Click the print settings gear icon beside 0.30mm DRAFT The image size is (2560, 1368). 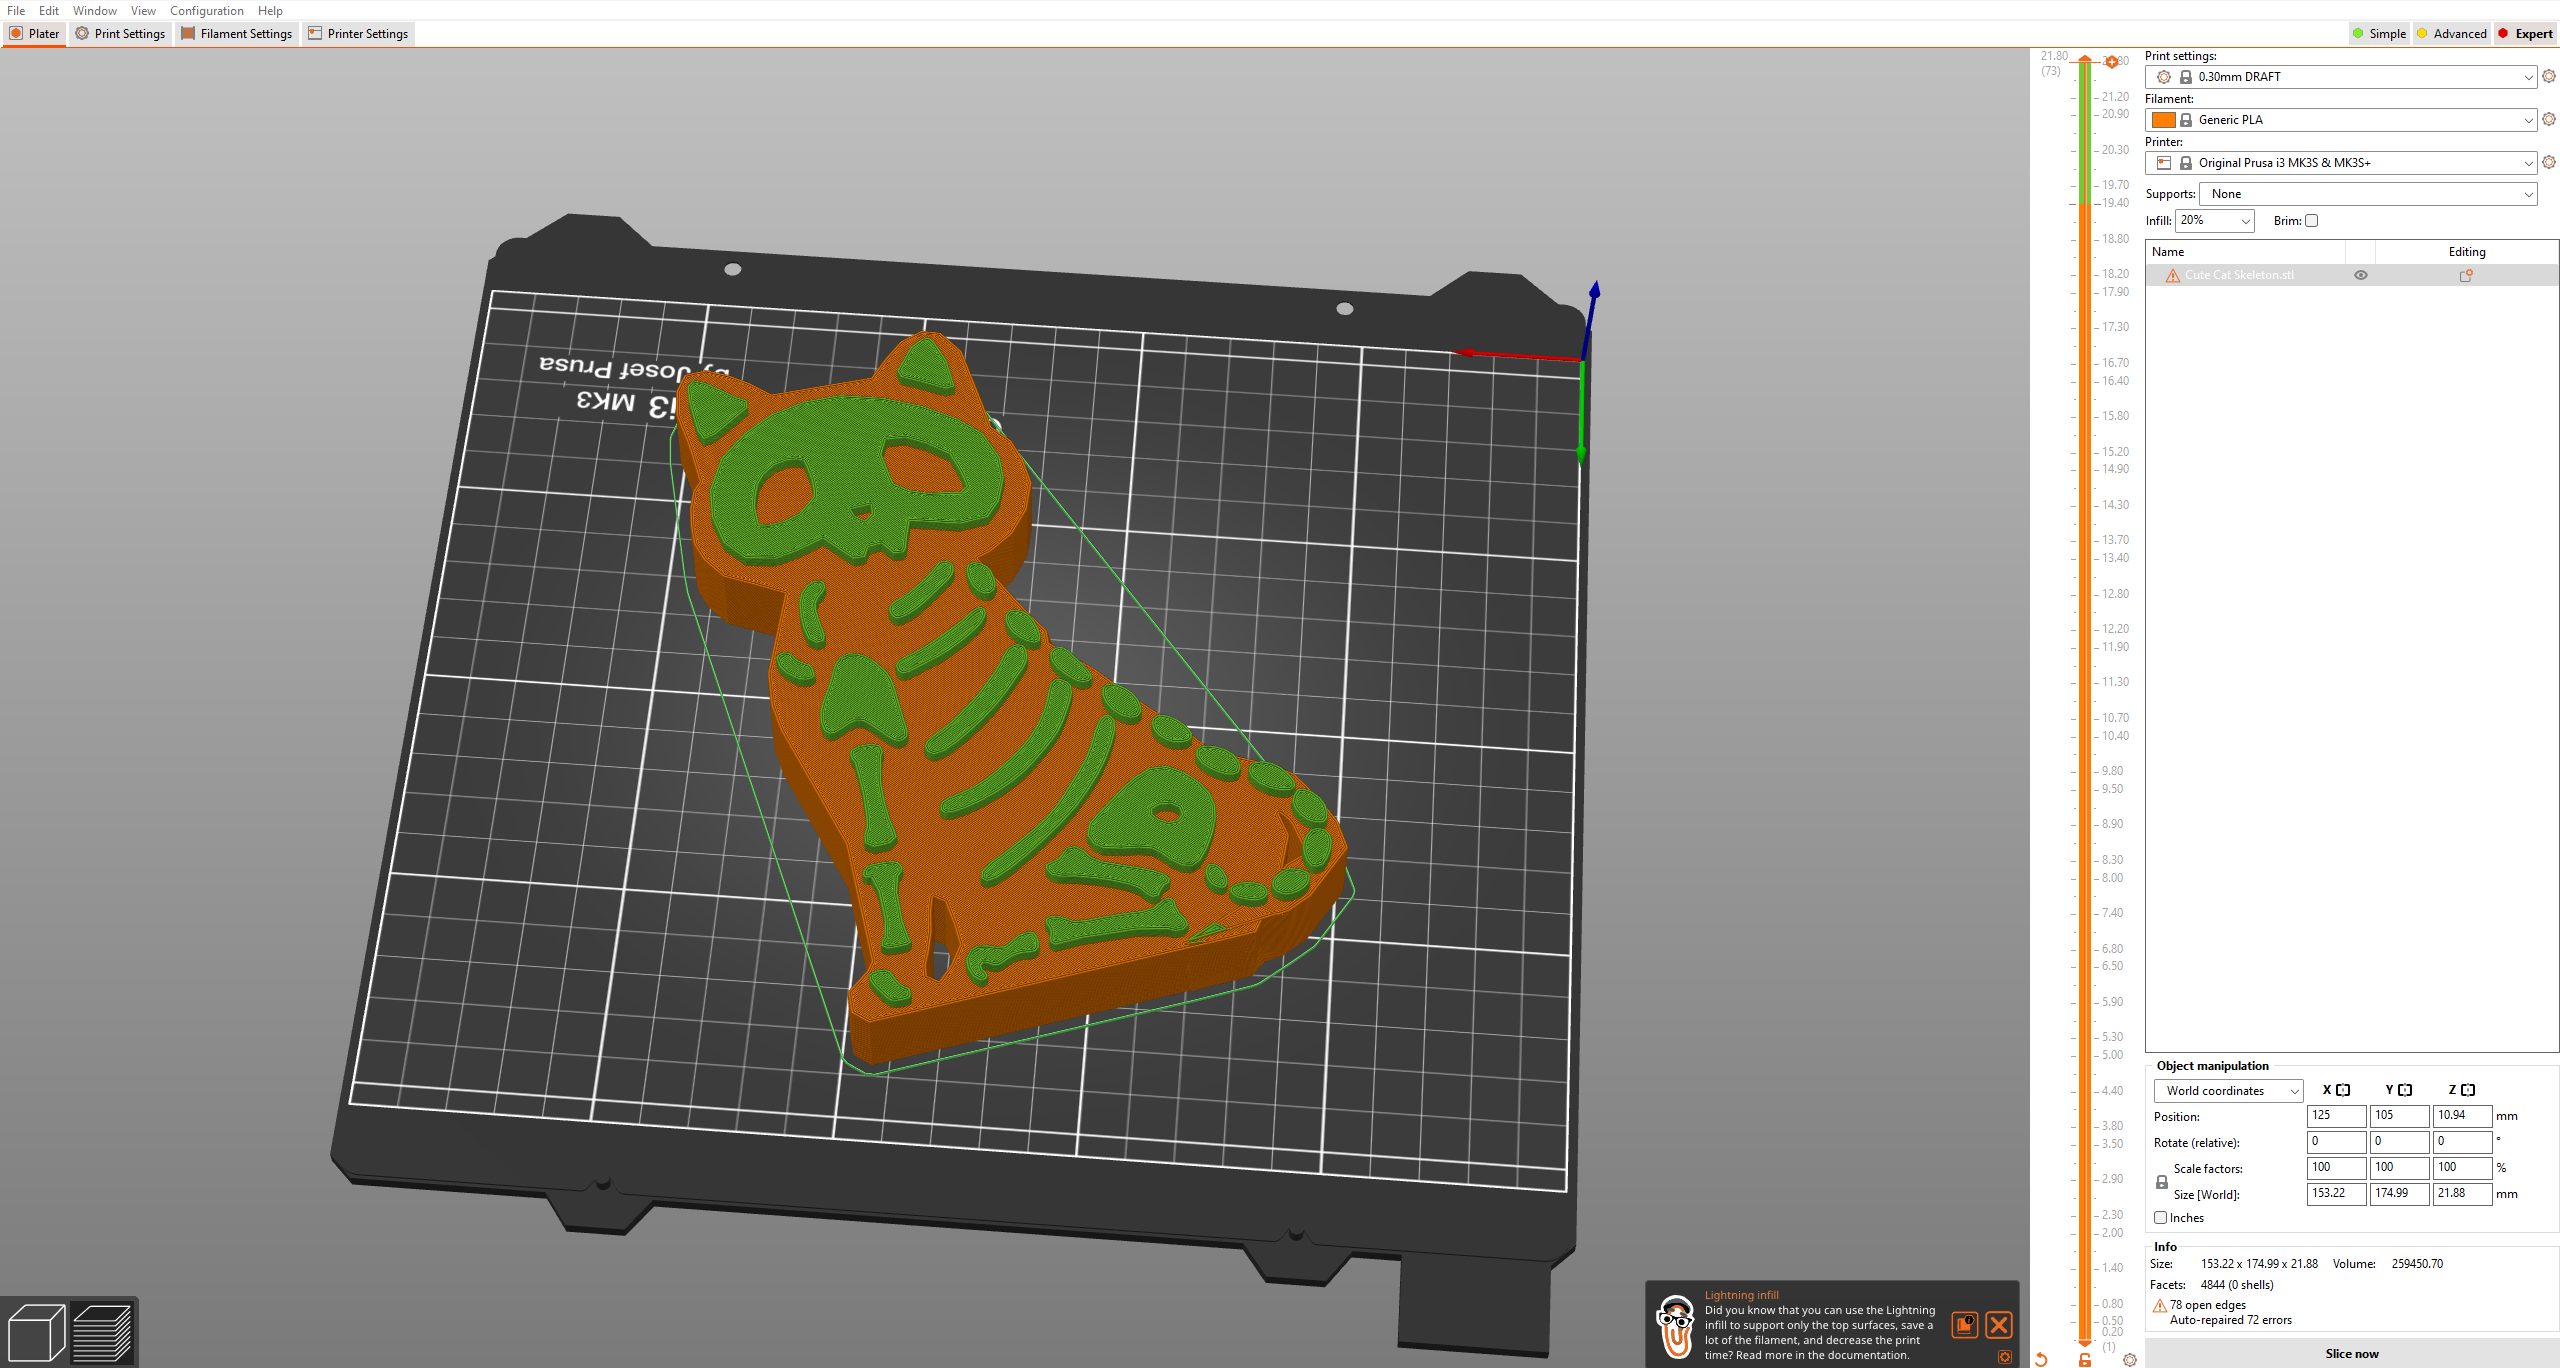pos(2548,77)
